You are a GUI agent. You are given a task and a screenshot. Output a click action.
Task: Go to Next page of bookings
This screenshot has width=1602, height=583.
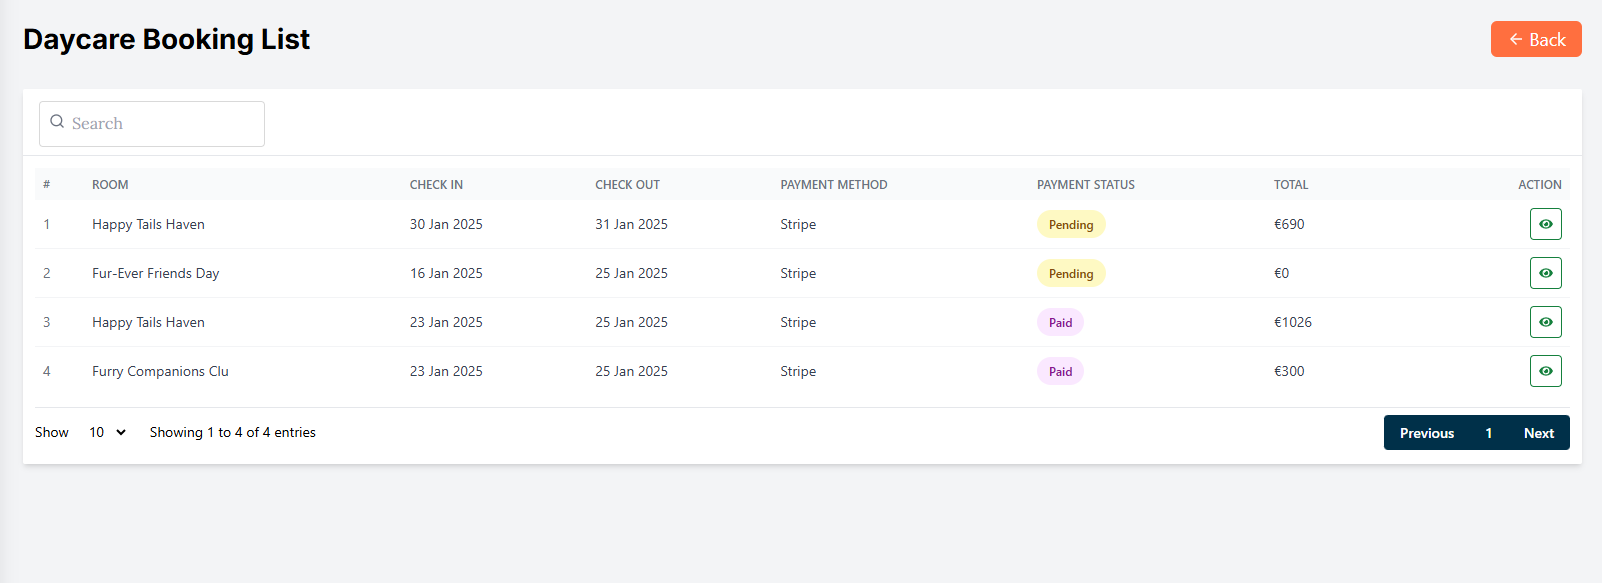point(1538,433)
